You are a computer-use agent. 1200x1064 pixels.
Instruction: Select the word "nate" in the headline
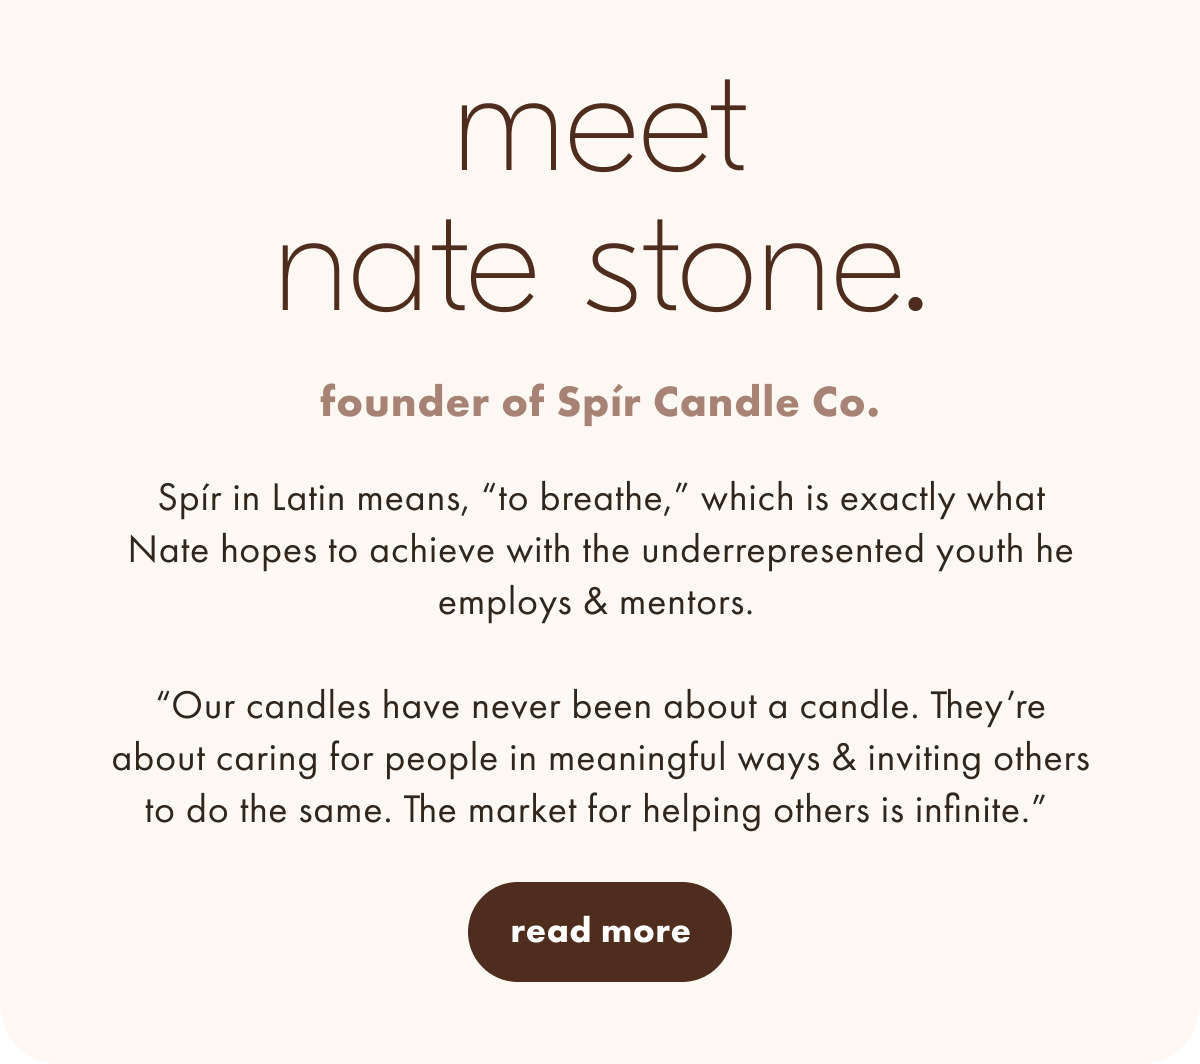[x=406, y=265]
